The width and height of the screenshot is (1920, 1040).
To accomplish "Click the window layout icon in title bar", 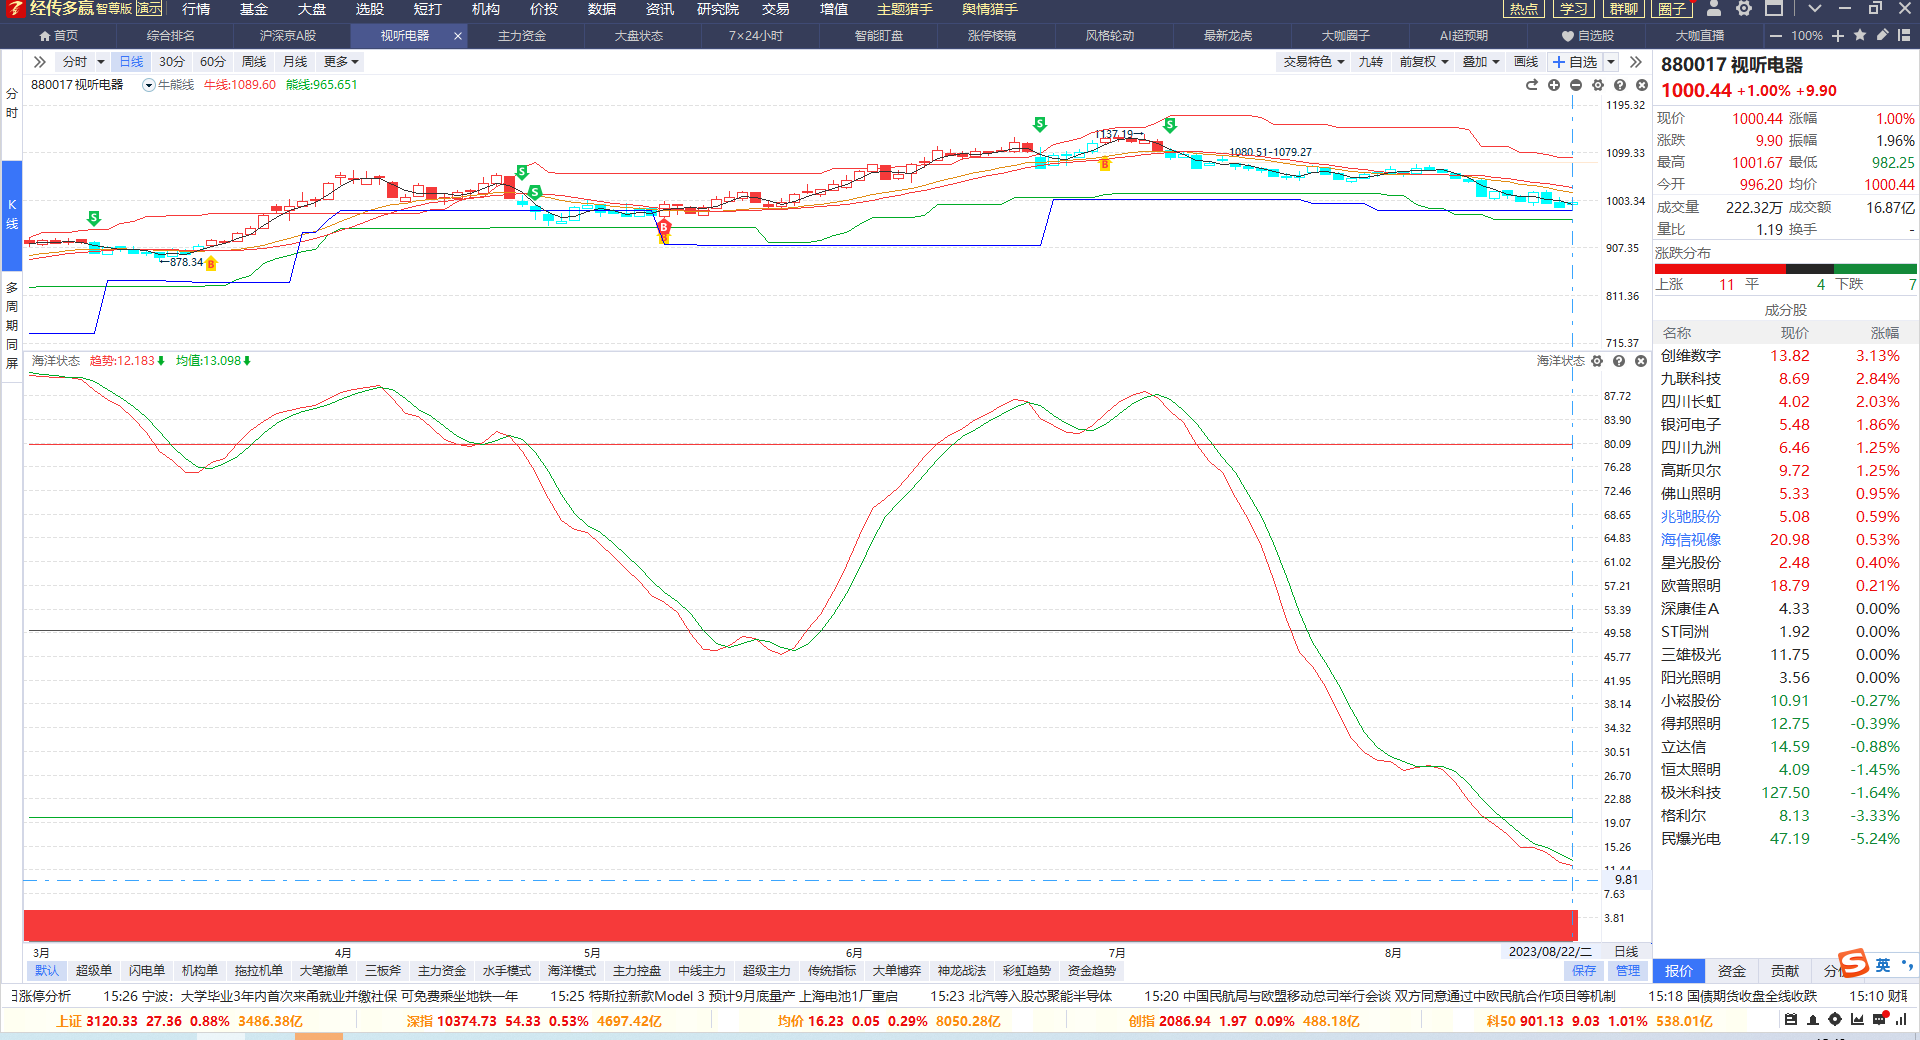I will coord(1774,9).
